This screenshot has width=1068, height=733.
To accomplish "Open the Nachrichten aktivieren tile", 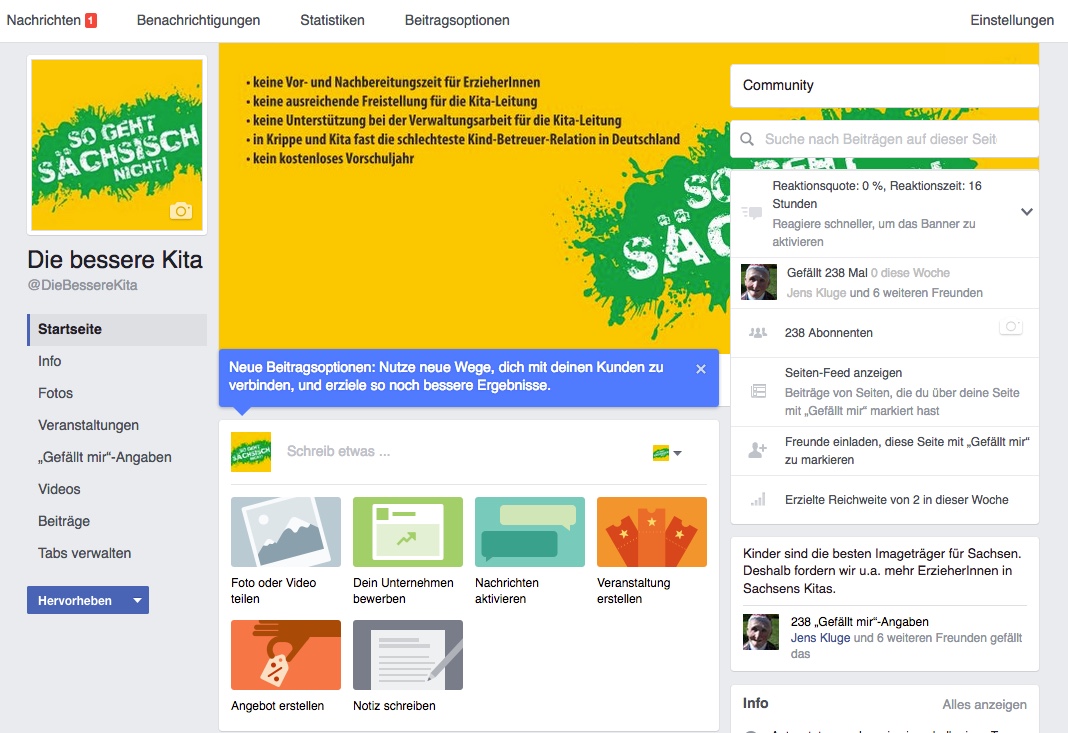I will 529,532.
